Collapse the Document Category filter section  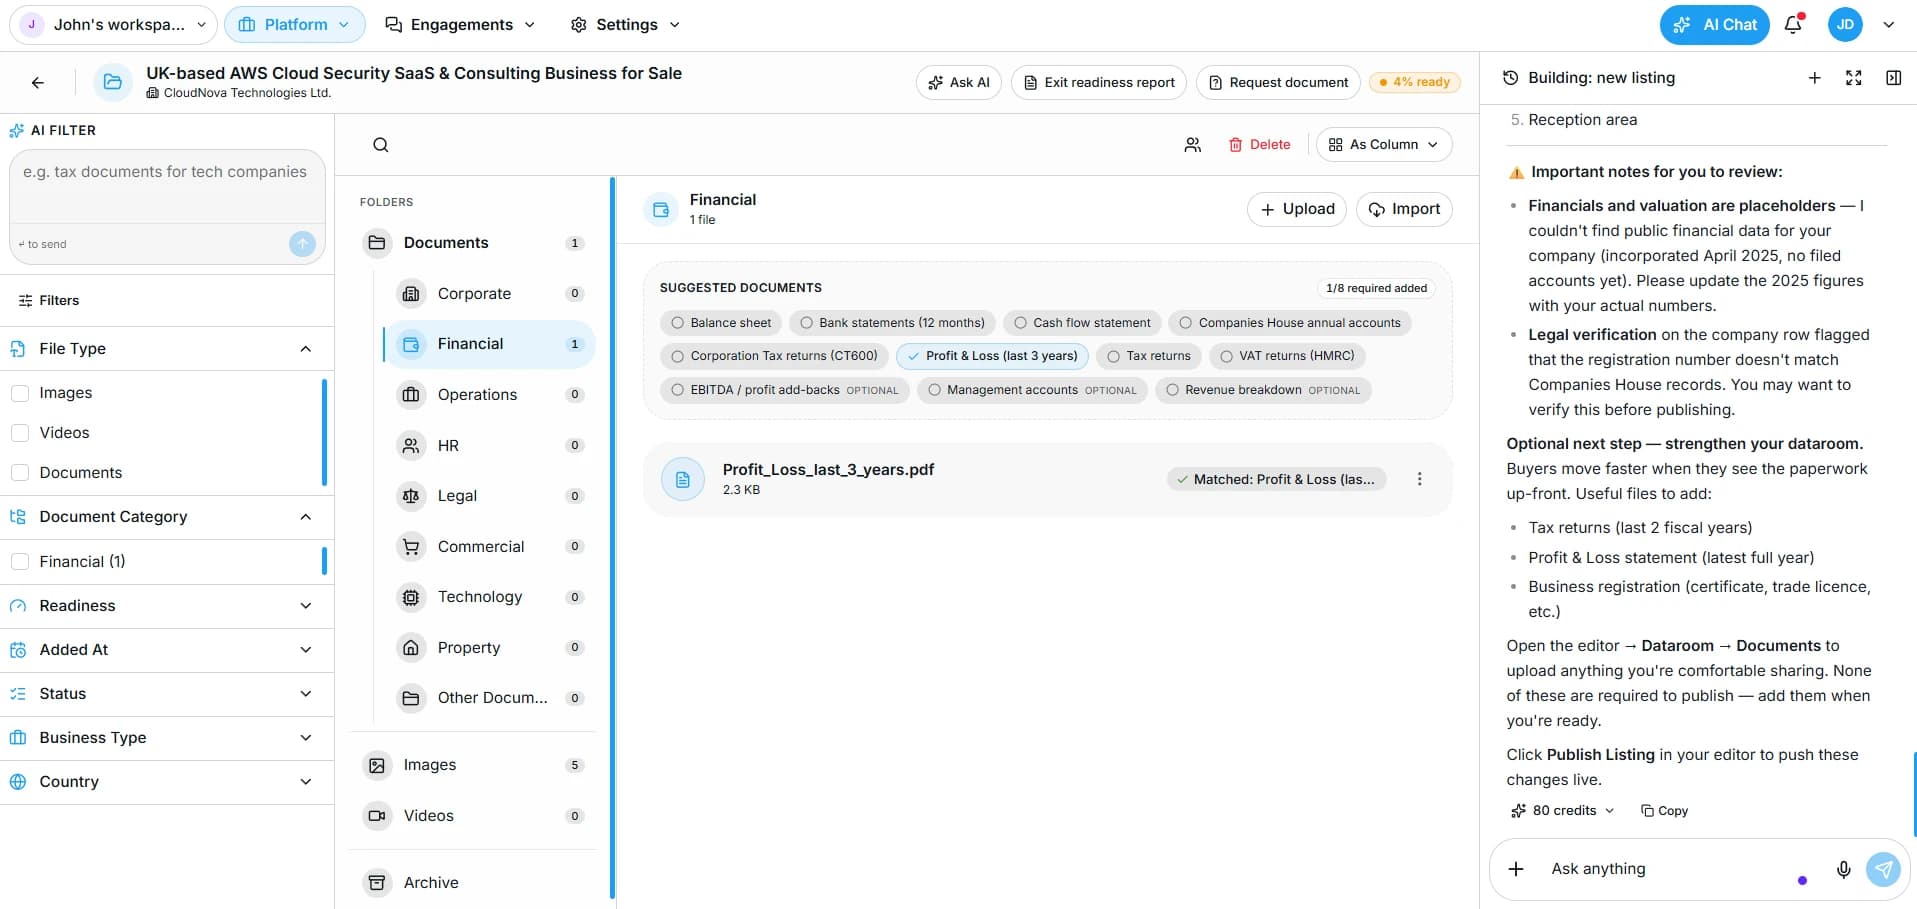point(306,517)
